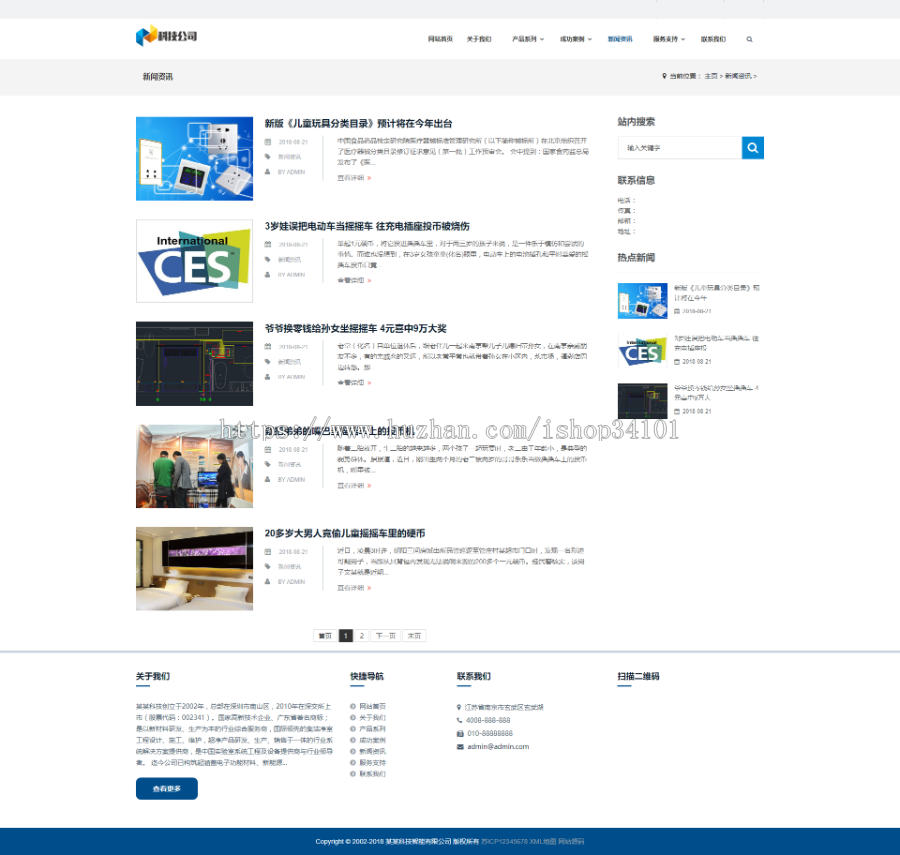Select 联系我们 in the top navigation
Viewport: 900px width, 855px height.
(713, 39)
